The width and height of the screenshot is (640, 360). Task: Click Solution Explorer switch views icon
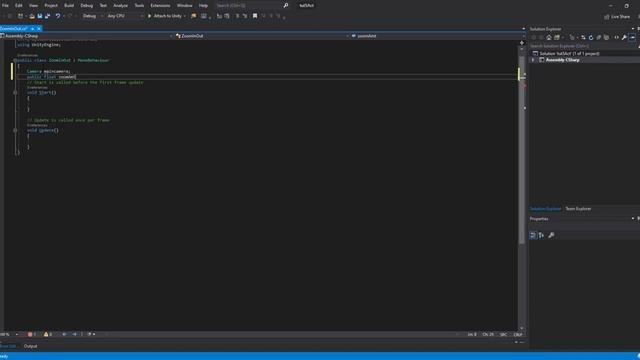pos(557,38)
